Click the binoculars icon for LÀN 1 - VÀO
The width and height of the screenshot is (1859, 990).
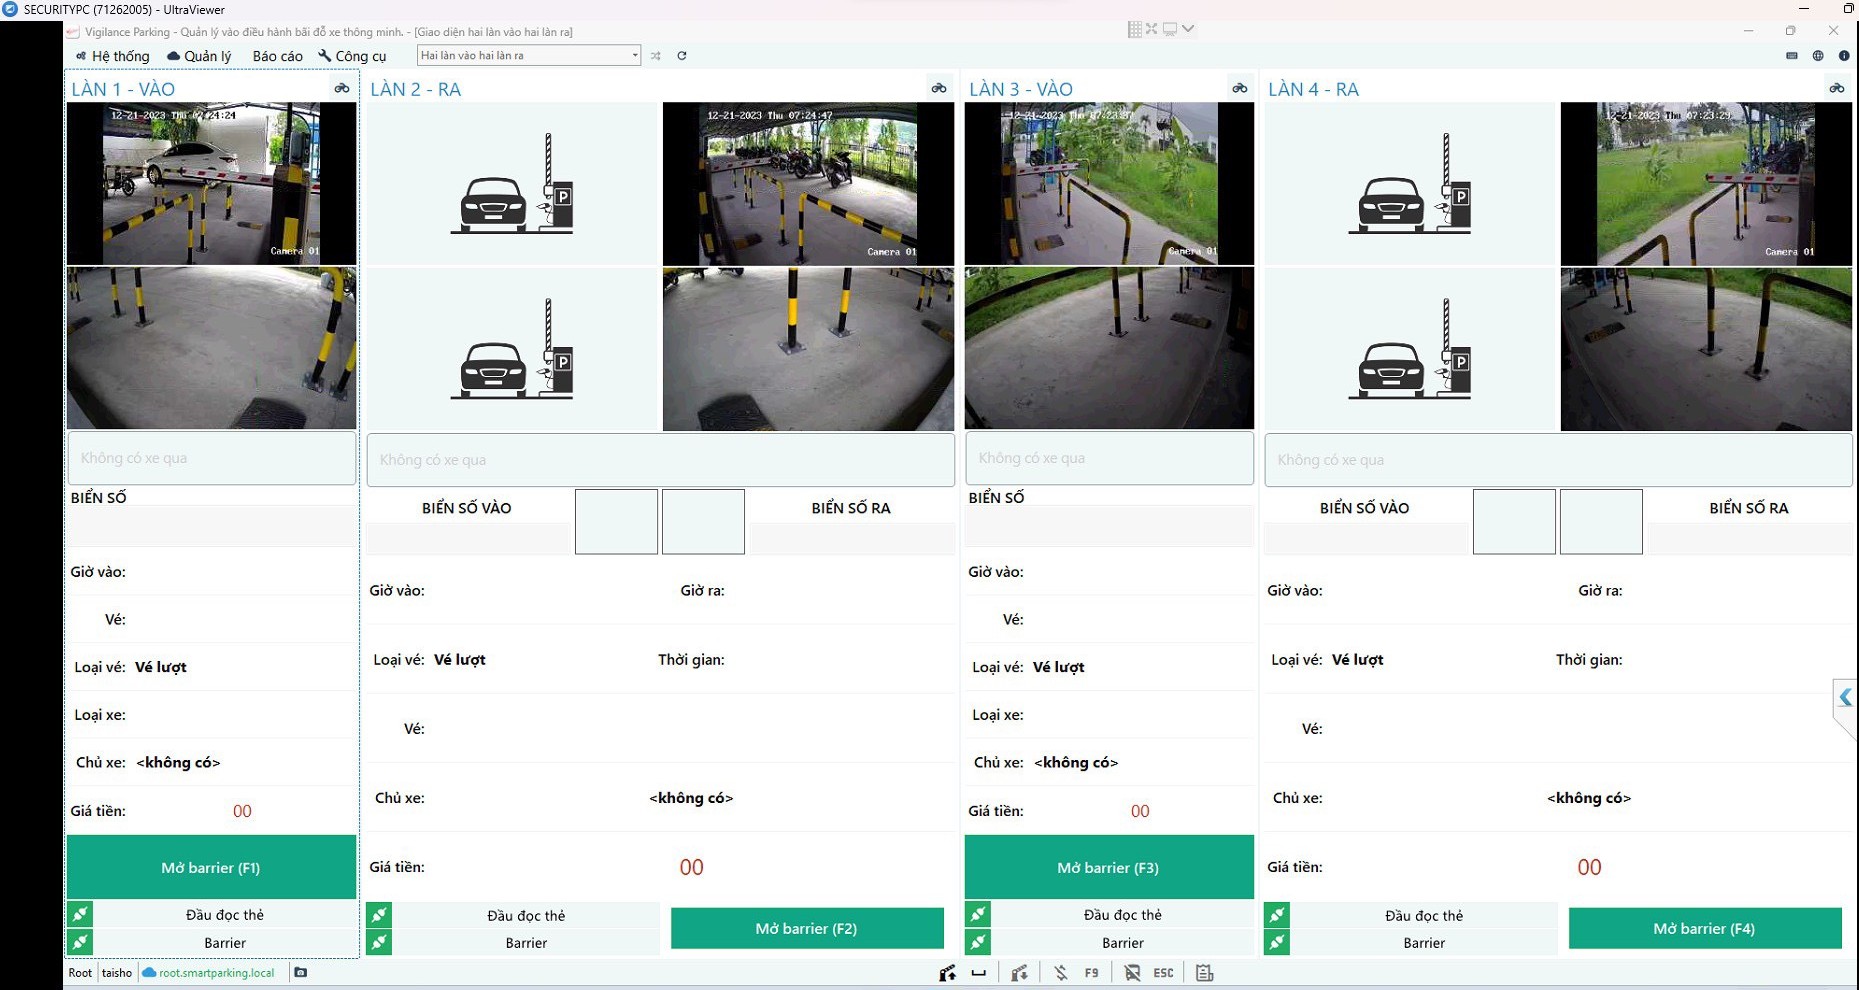[342, 88]
